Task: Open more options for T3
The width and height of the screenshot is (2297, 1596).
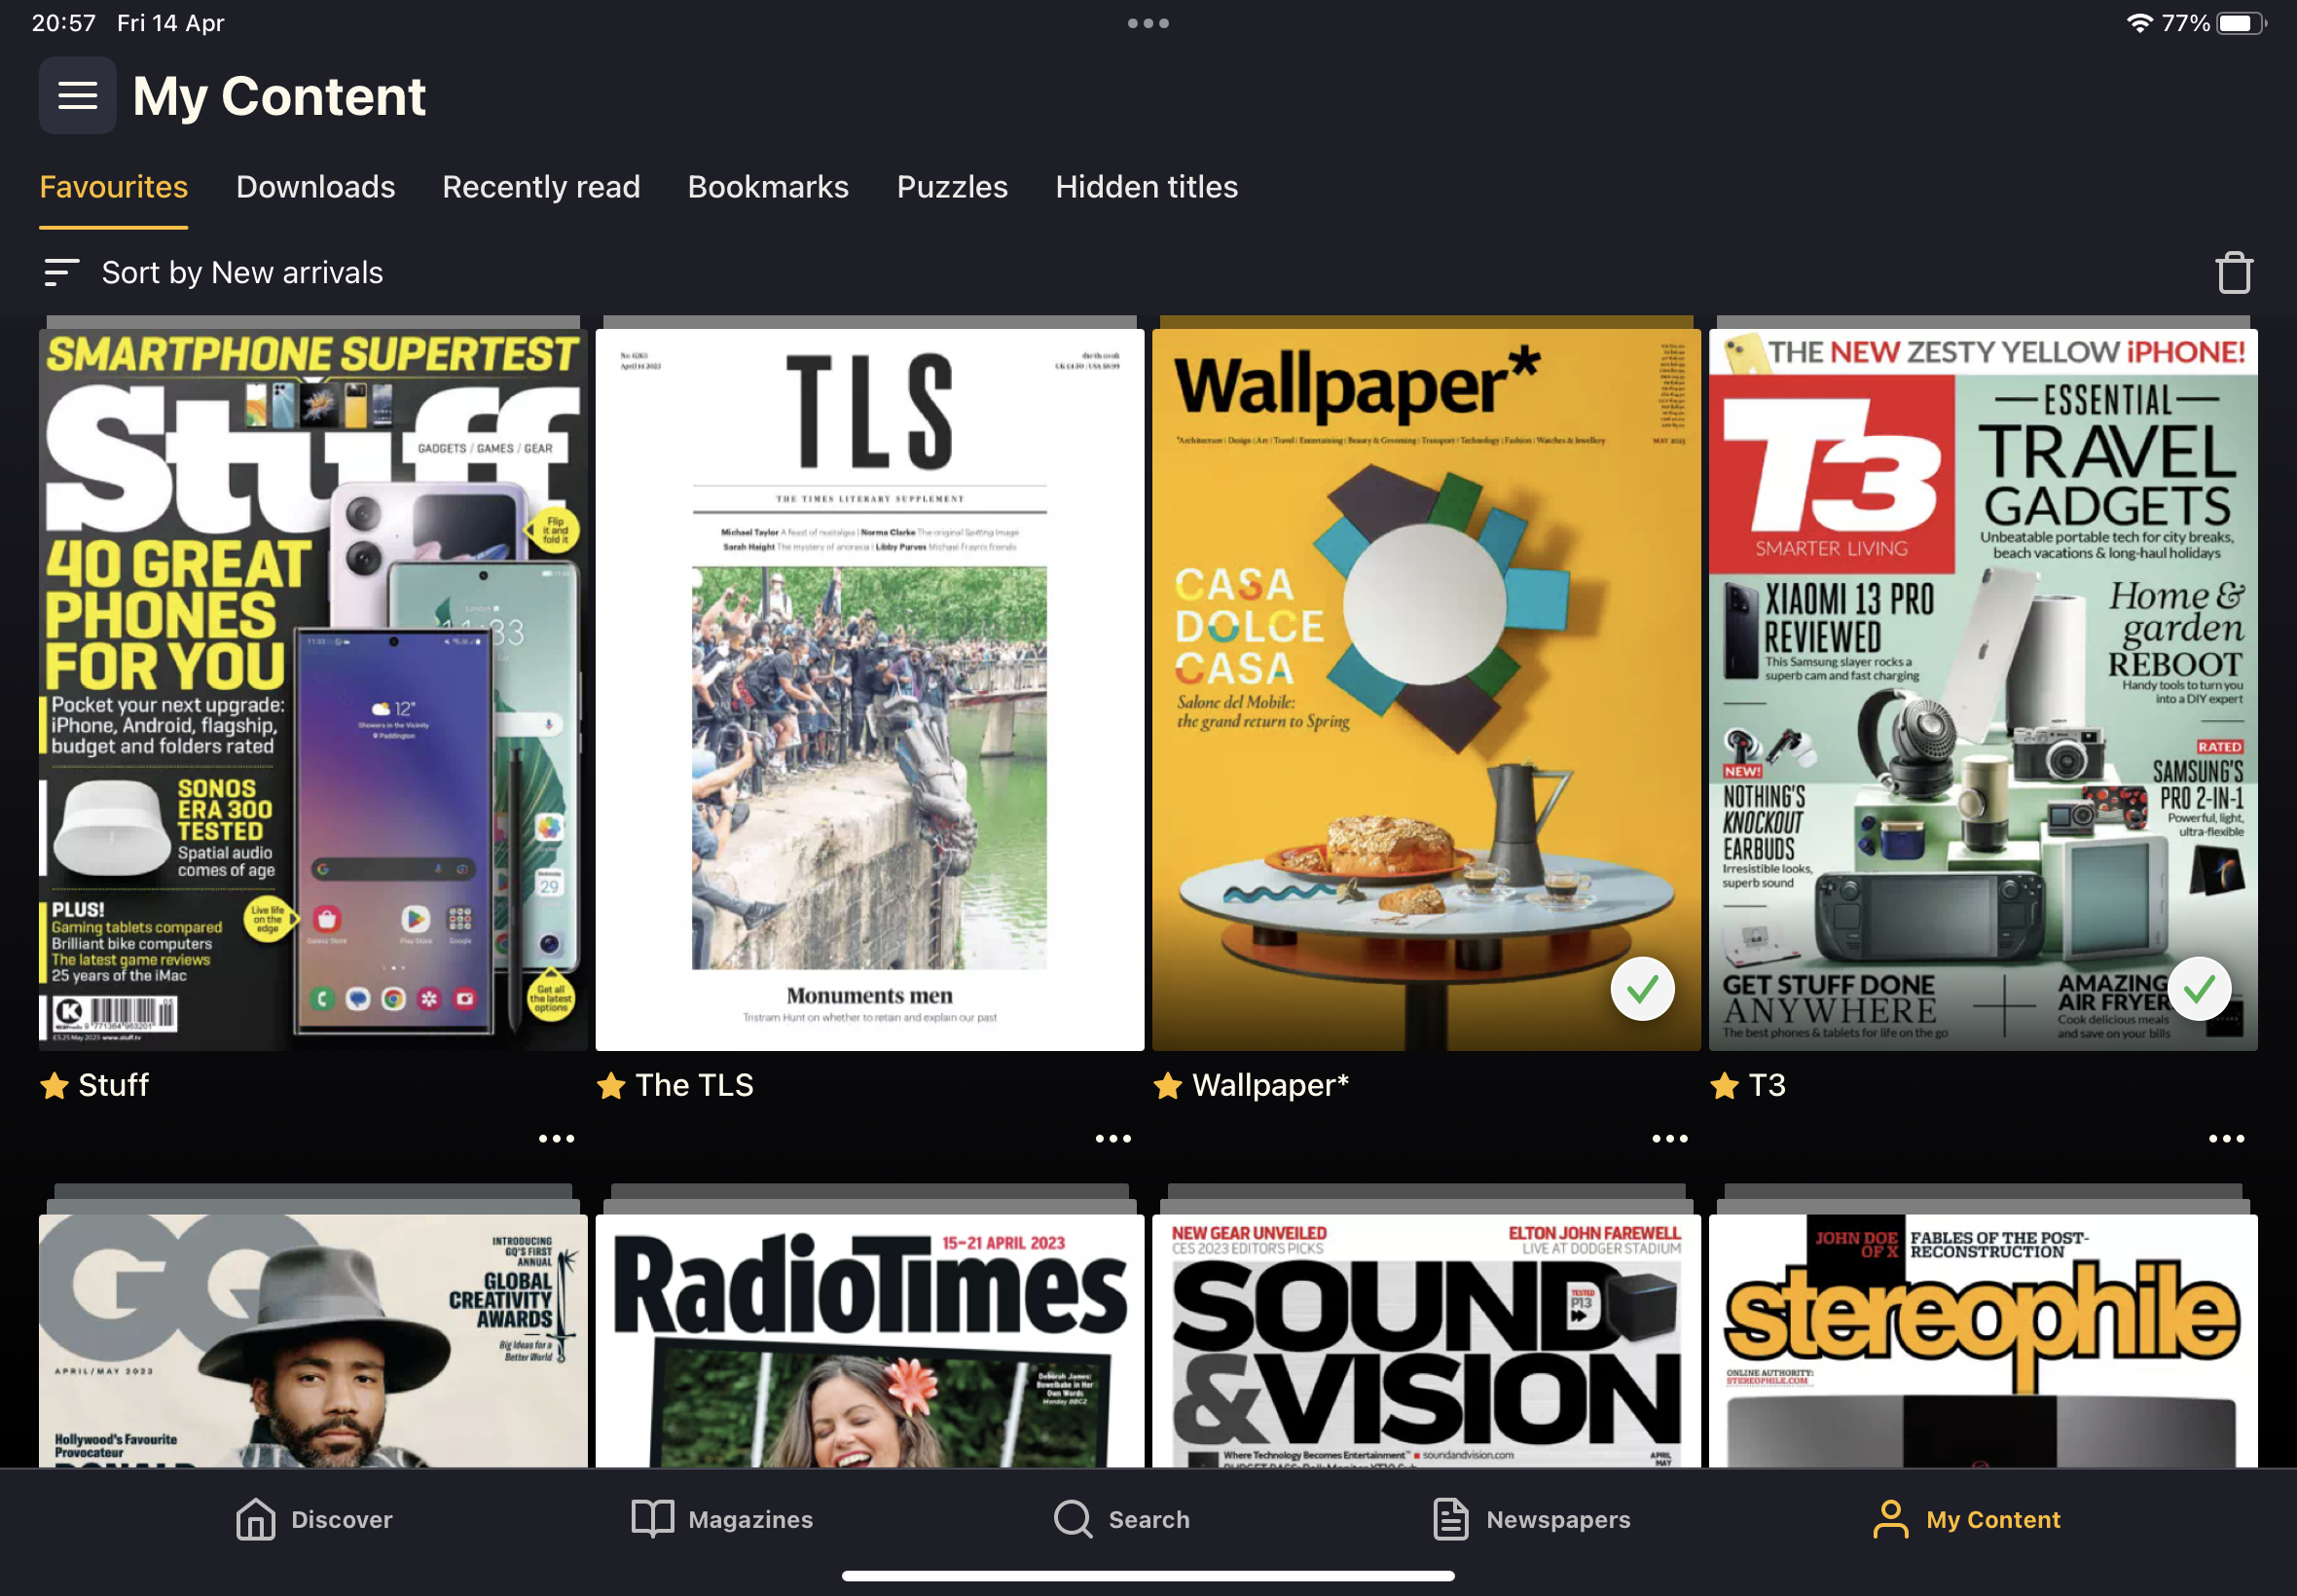Action: click(x=2226, y=1138)
